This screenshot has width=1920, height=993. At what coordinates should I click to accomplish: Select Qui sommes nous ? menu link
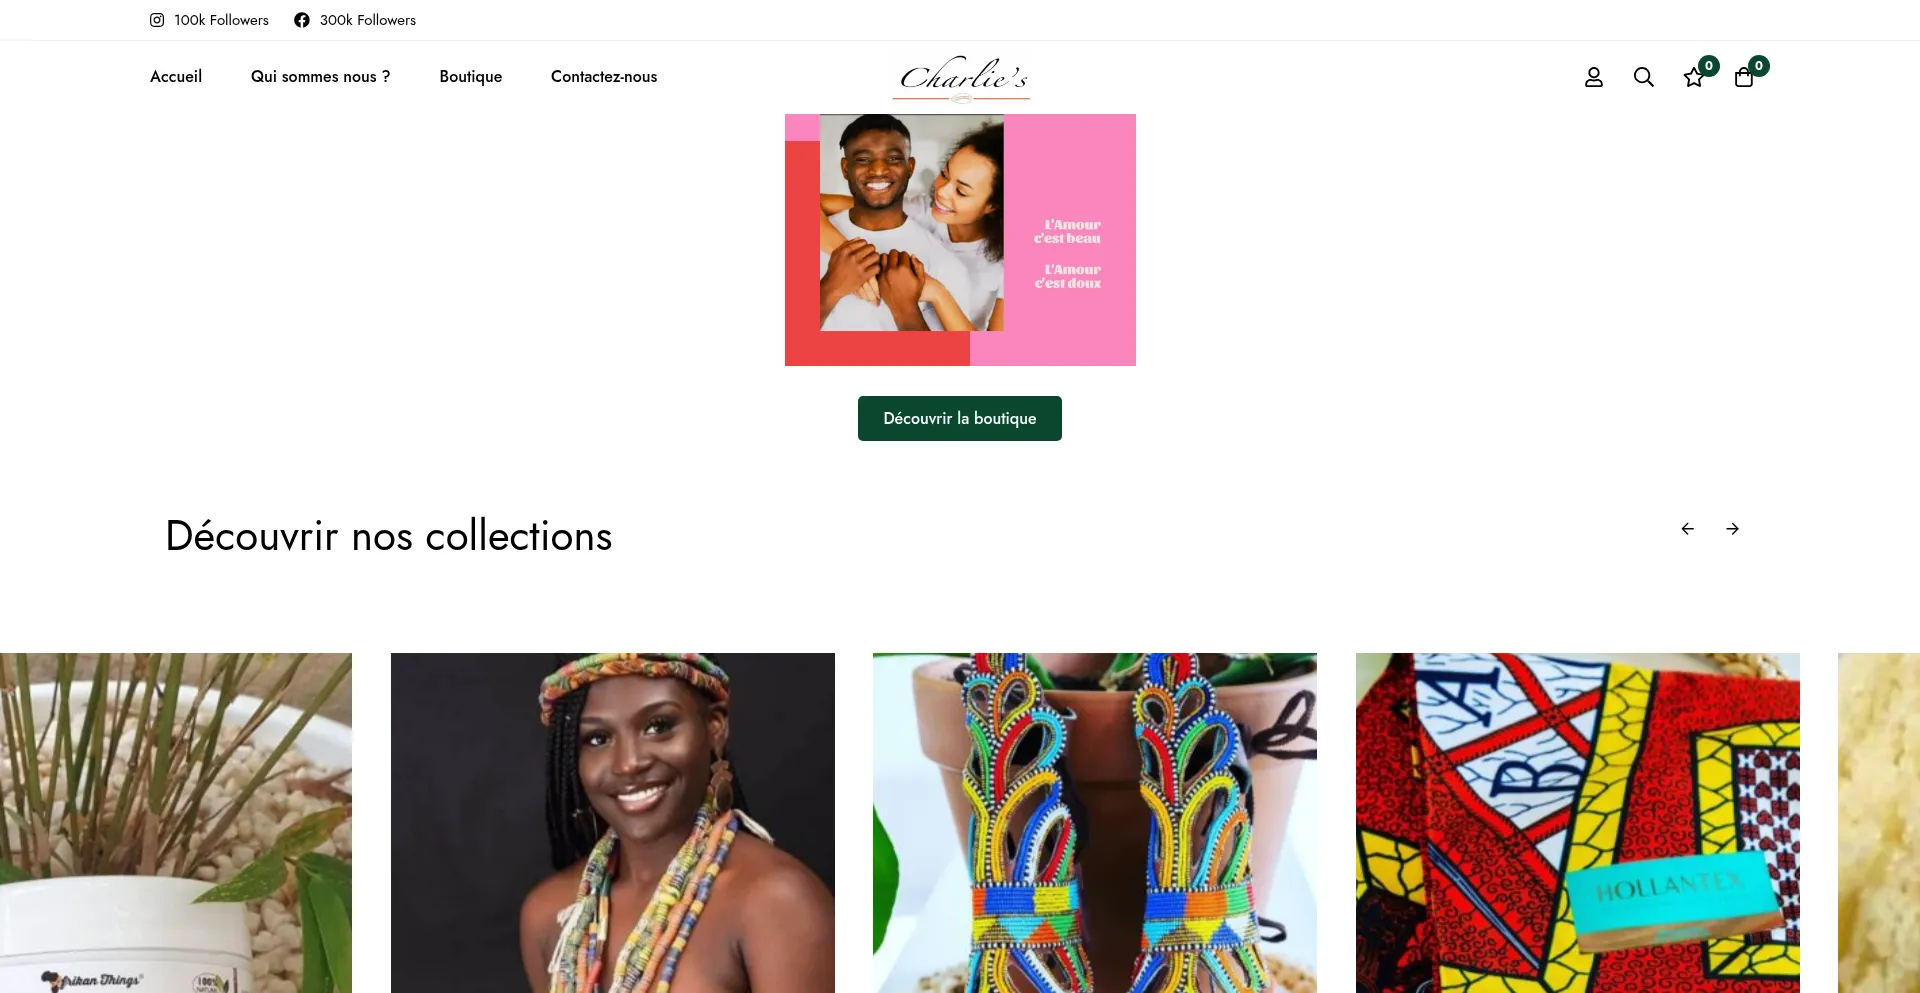tap(321, 77)
